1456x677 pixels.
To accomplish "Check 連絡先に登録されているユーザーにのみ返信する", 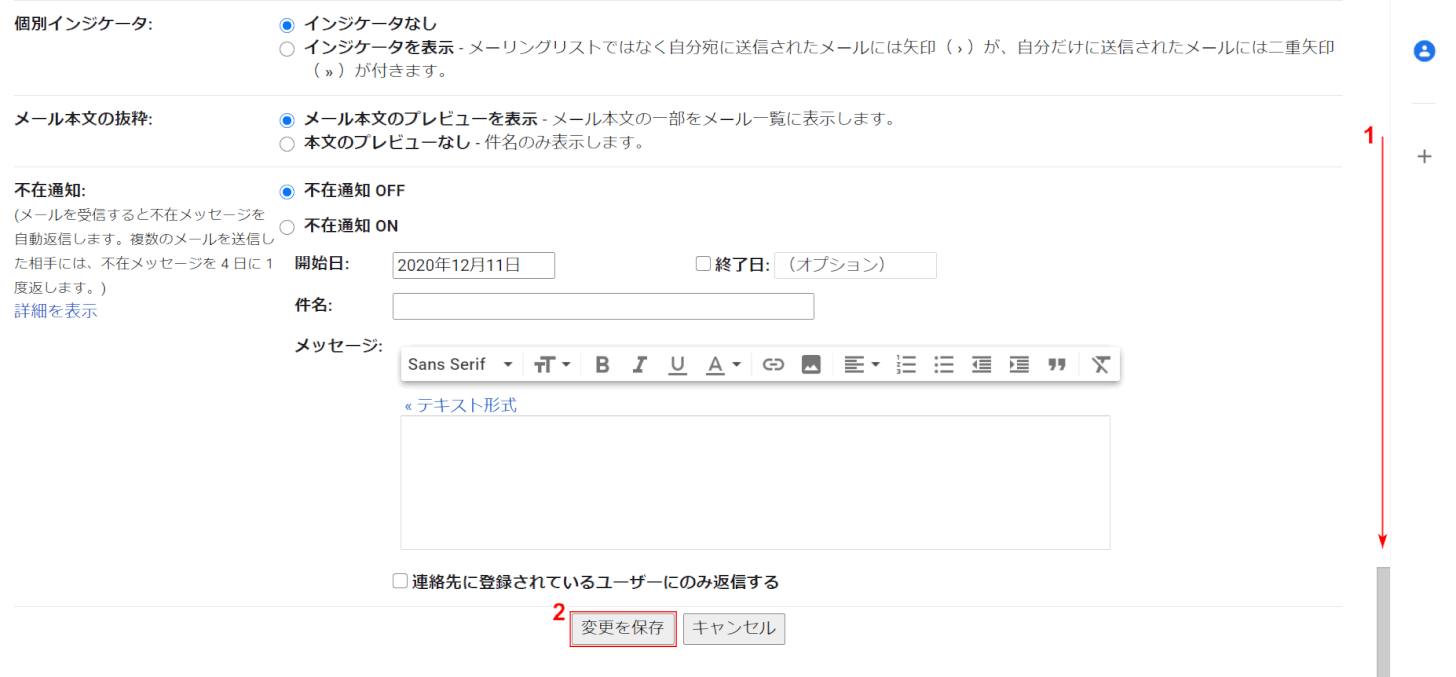I will tap(400, 581).
